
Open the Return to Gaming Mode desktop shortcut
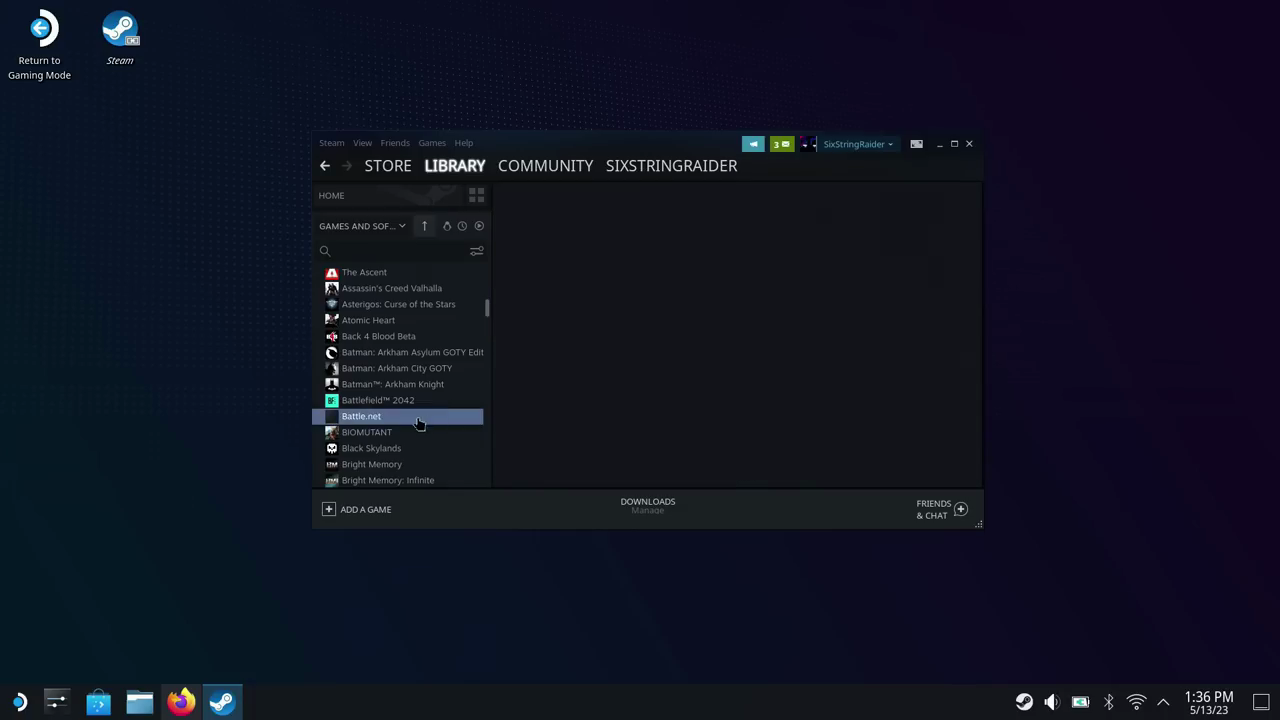(40, 45)
